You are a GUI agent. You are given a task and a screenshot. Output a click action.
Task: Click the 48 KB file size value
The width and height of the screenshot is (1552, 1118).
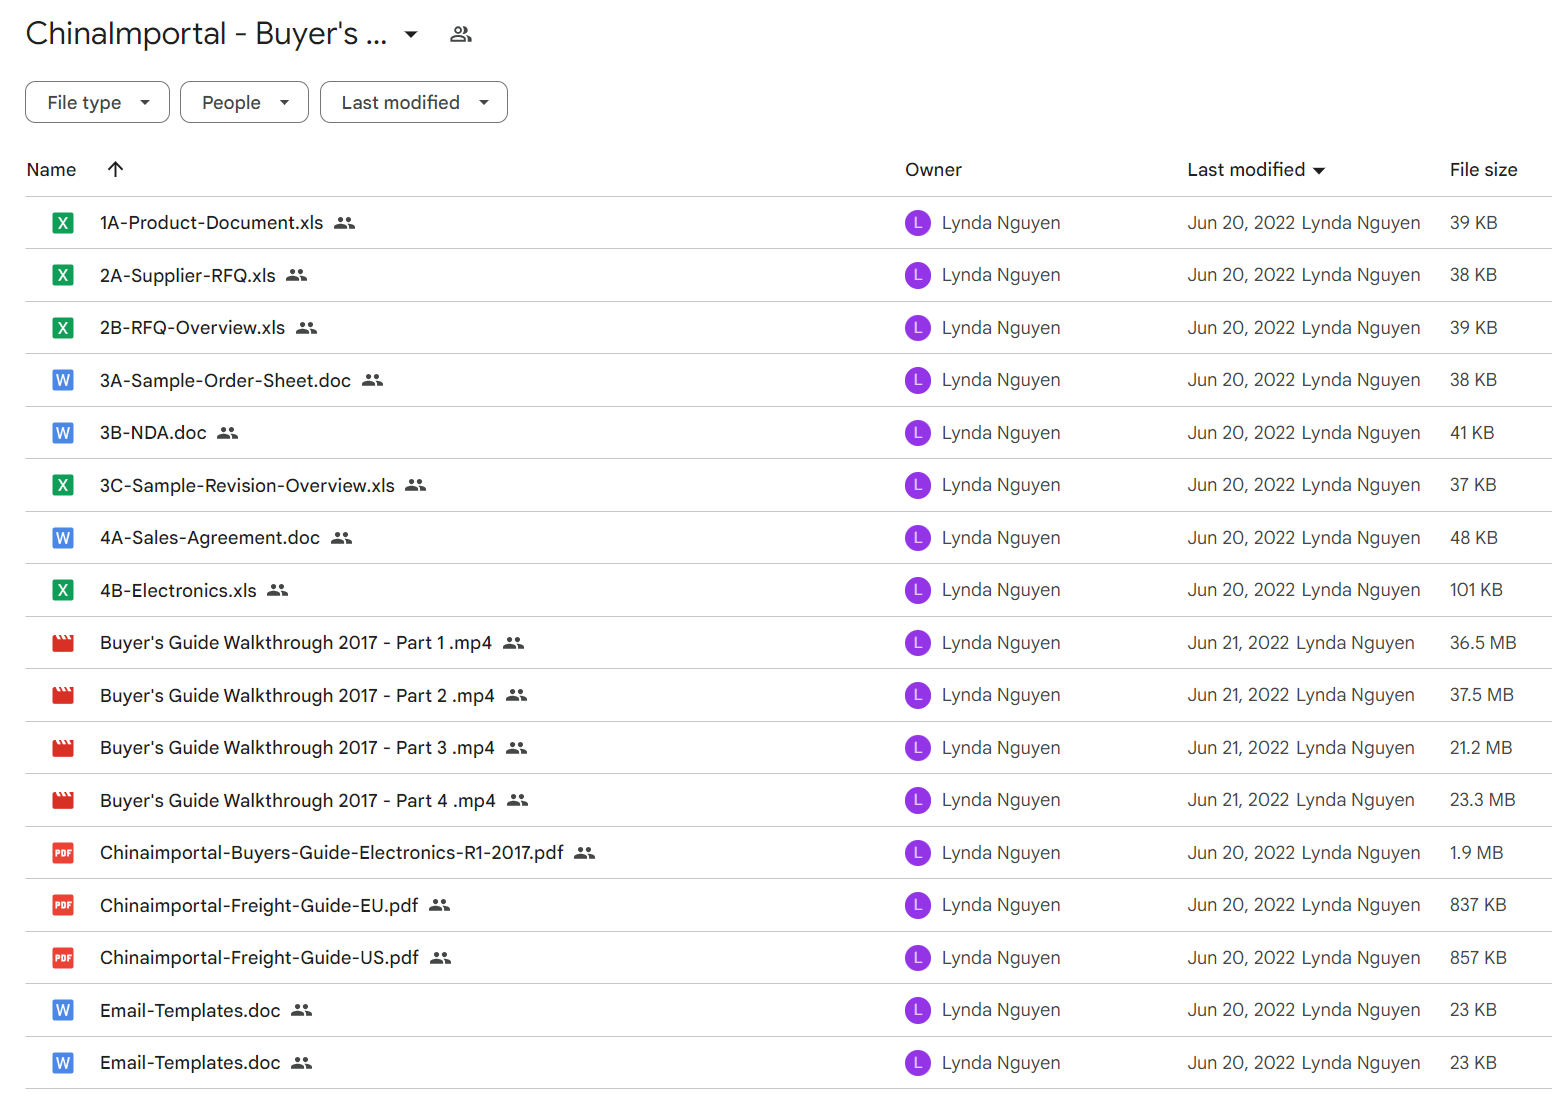tap(1474, 538)
